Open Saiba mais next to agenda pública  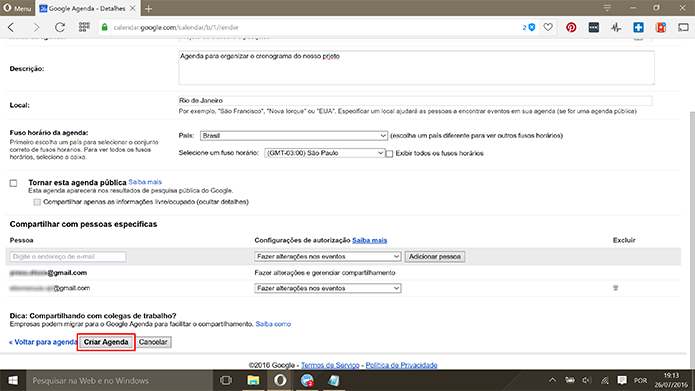tap(145, 182)
